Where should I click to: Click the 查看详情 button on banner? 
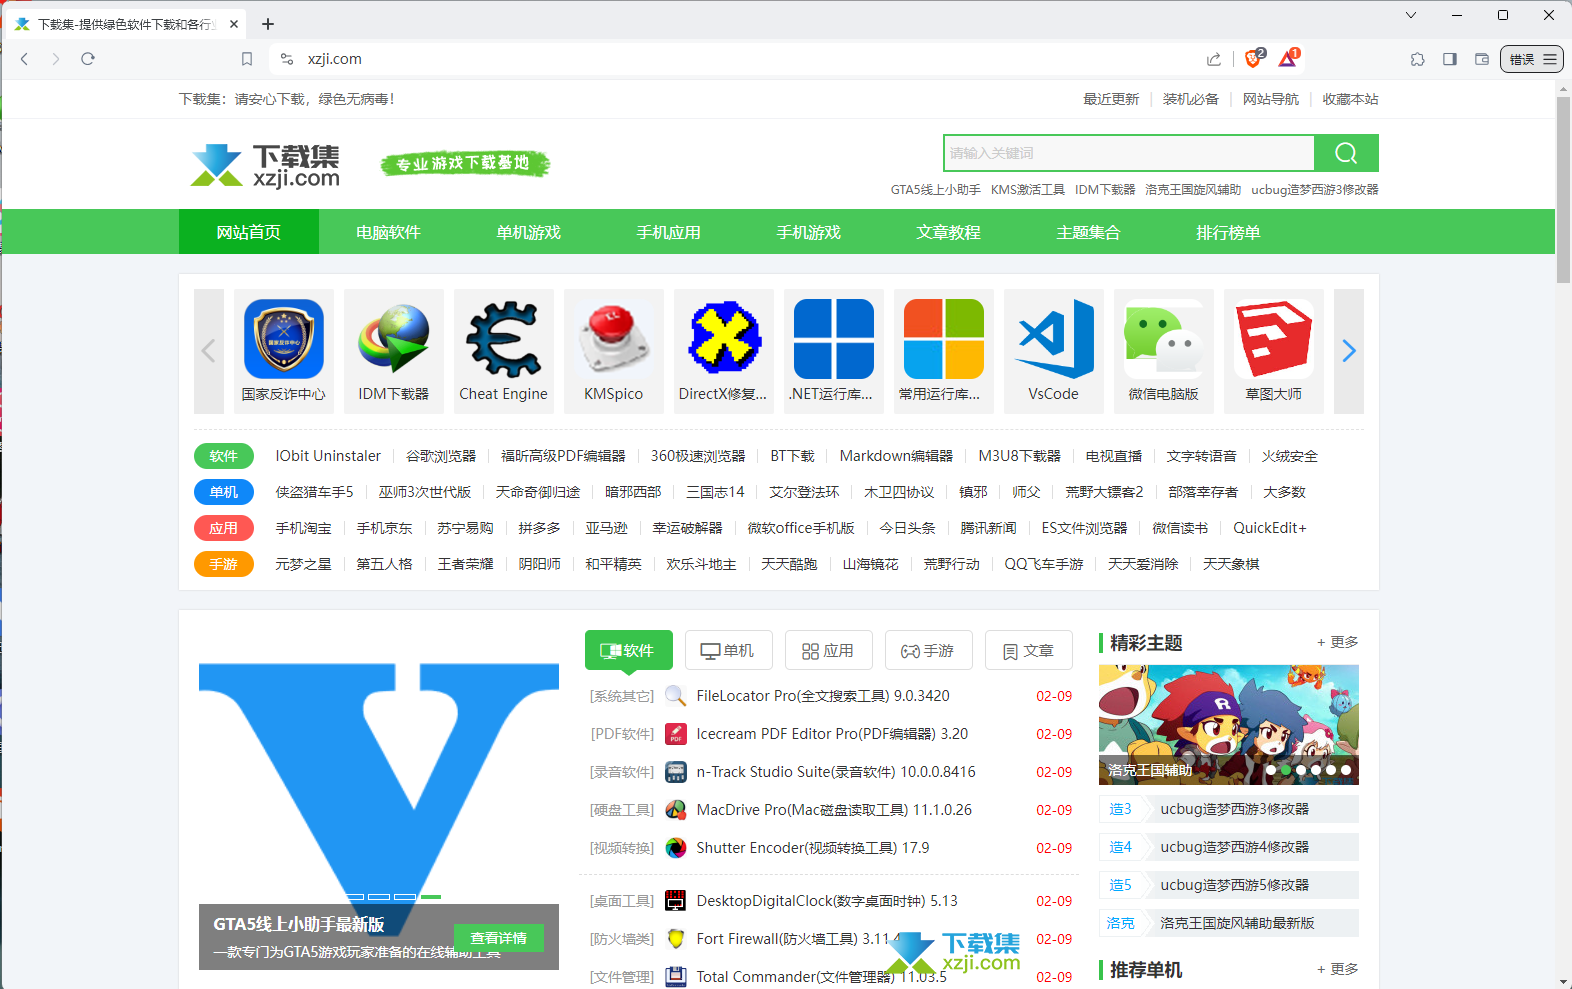pos(498,938)
